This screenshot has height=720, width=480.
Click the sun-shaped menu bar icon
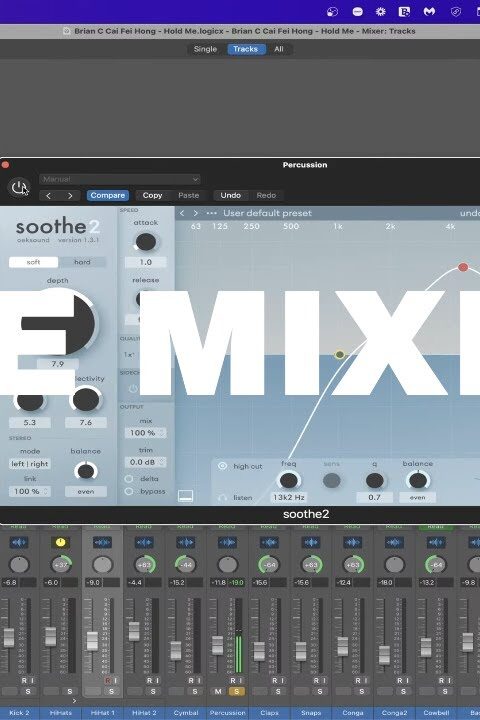(x=380, y=11)
